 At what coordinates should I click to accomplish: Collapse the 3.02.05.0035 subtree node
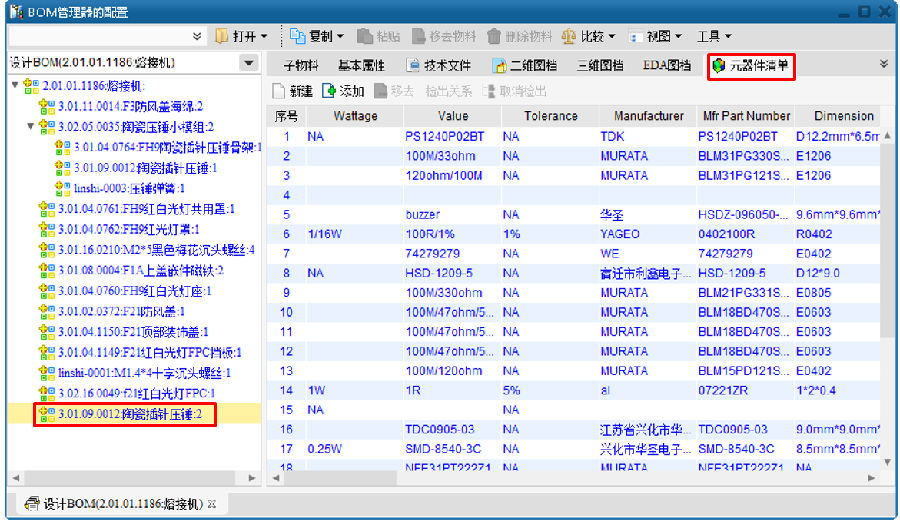click(x=31, y=127)
